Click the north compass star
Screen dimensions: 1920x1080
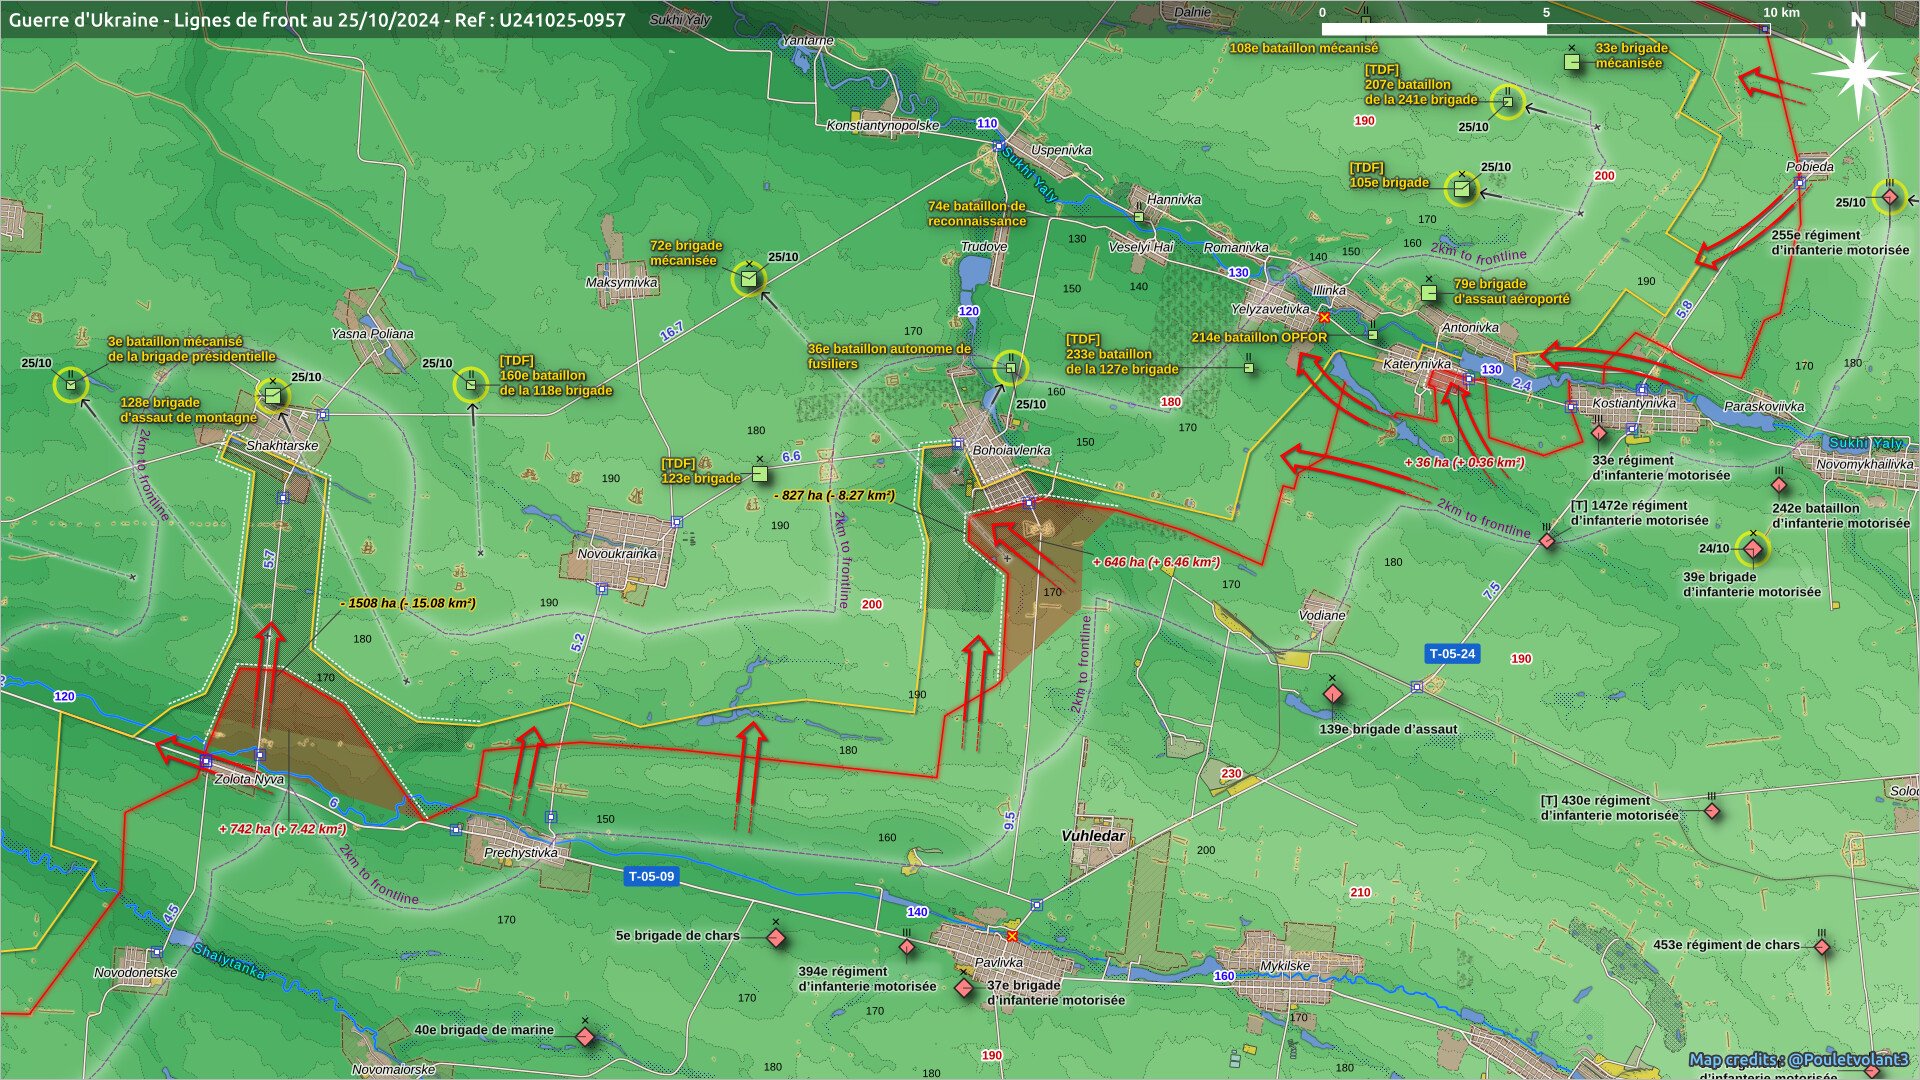coord(1858,72)
